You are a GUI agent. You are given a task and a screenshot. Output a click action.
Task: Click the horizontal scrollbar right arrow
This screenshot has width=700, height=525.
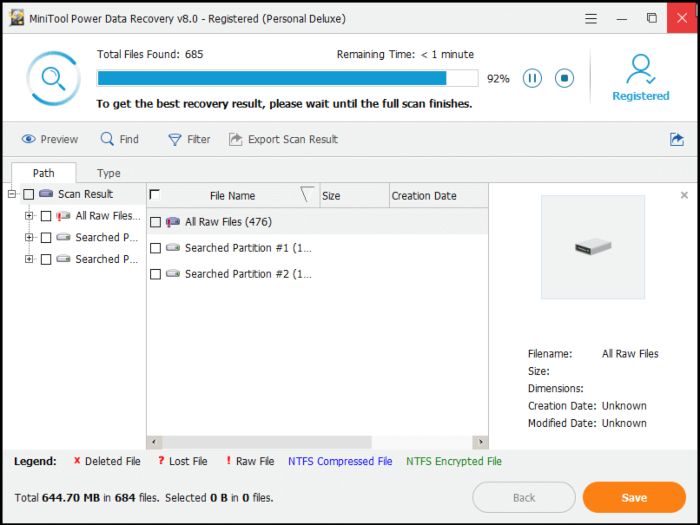tap(480, 442)
